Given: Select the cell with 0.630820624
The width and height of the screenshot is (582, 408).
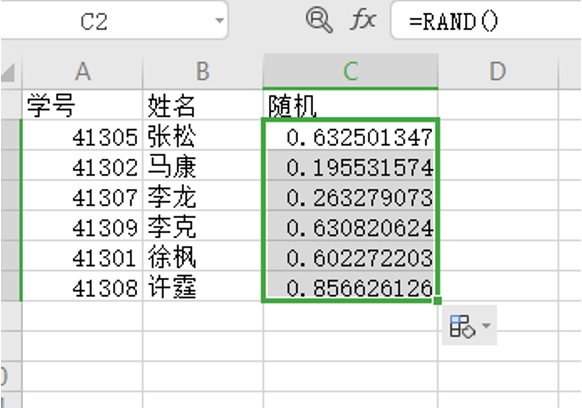Looking at the screenshot, I should pos(351,226).
